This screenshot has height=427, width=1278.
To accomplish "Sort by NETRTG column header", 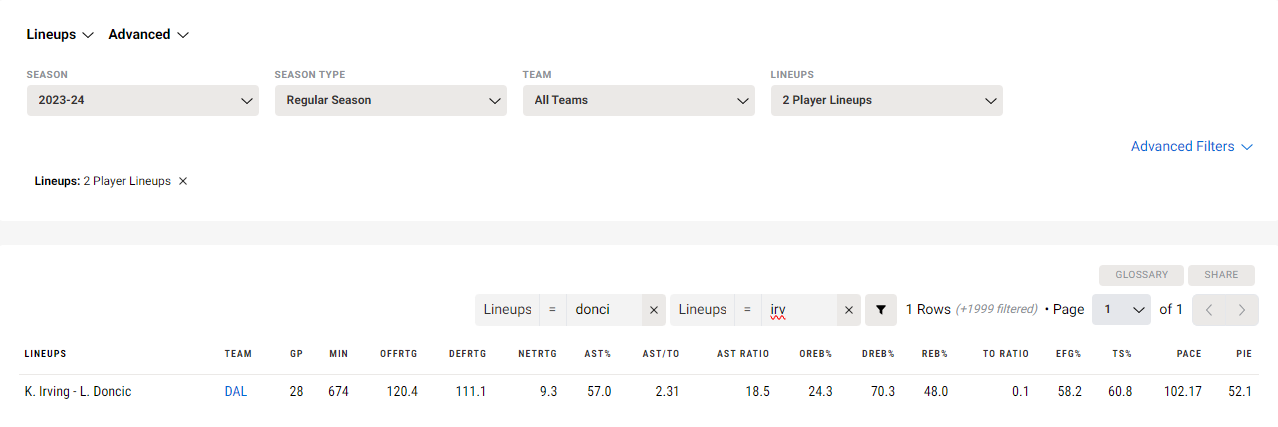I will pos(537,354).
